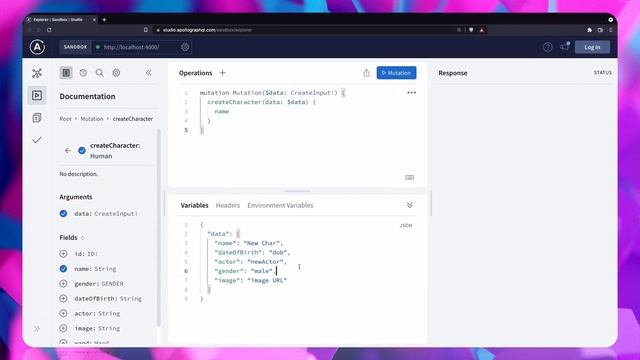This screenshot has height=360, width=640.
Task: Collapse the variables panel with double chevron
Action: [410, 205]
